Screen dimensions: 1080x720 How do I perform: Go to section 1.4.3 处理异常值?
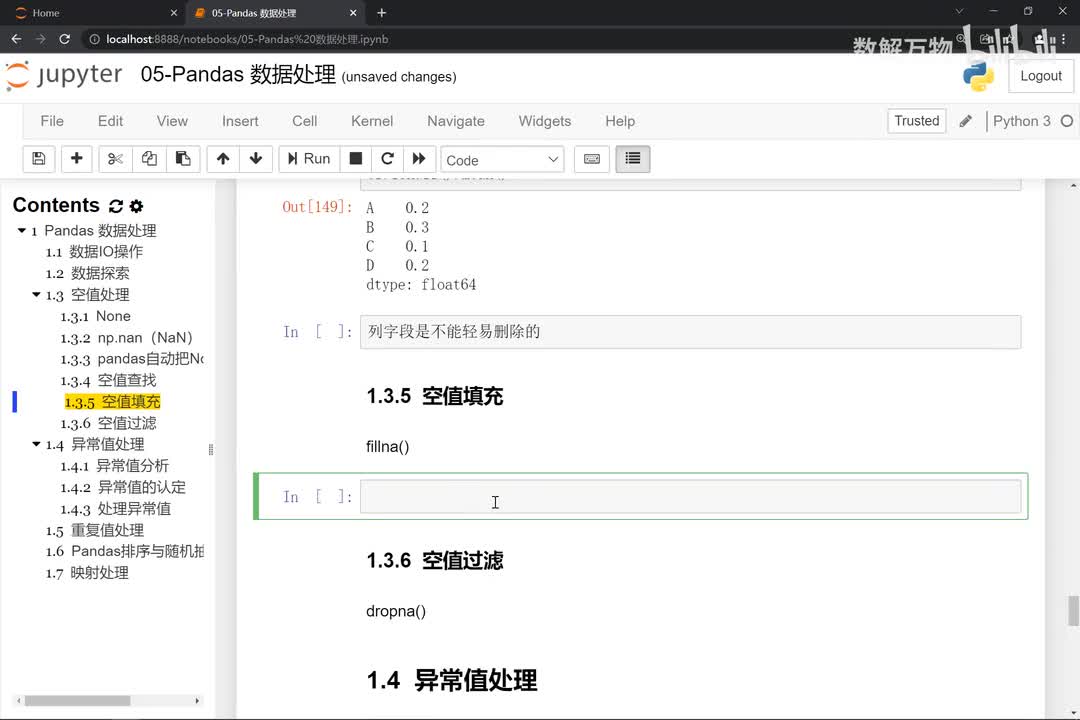[115, 508]
